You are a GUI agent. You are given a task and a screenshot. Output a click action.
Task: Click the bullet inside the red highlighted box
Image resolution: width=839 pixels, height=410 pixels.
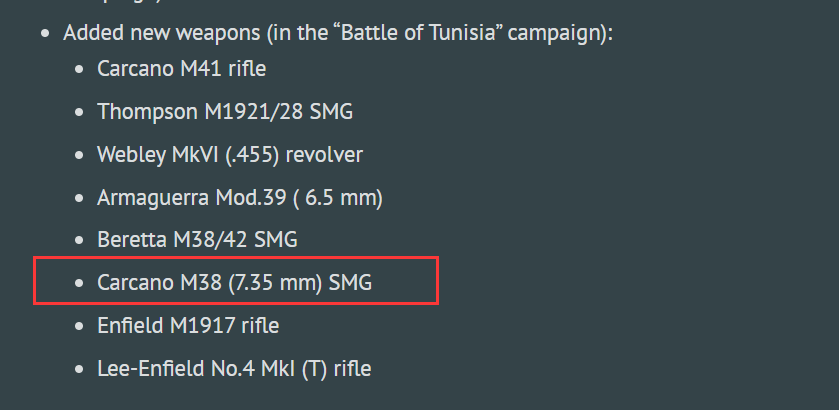[80, 283]
